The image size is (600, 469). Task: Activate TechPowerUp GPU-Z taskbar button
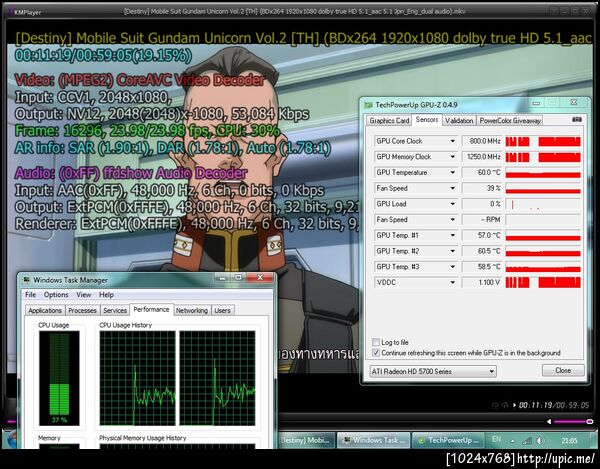[448, 440]
